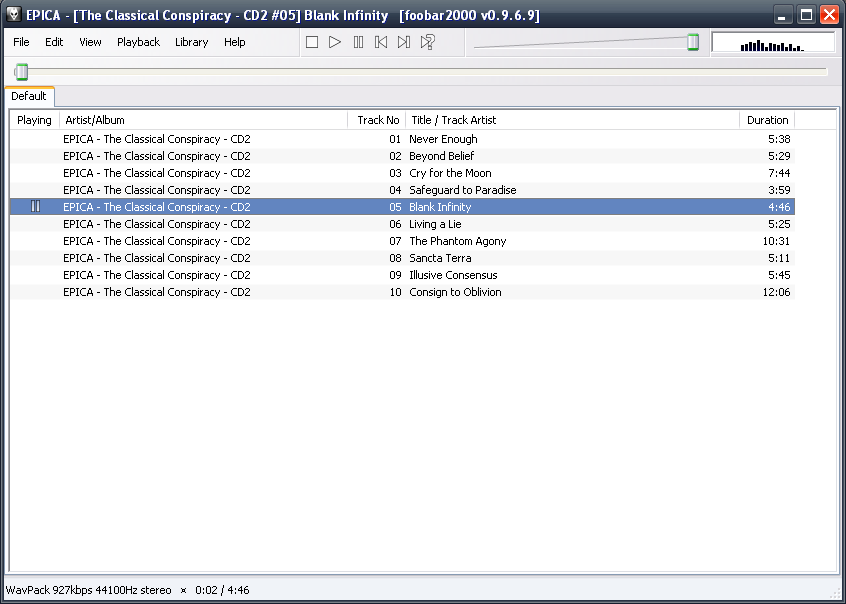The image size is (846, 604).
Task: Click the volume slider handle
Action: (x=692, y=42)
